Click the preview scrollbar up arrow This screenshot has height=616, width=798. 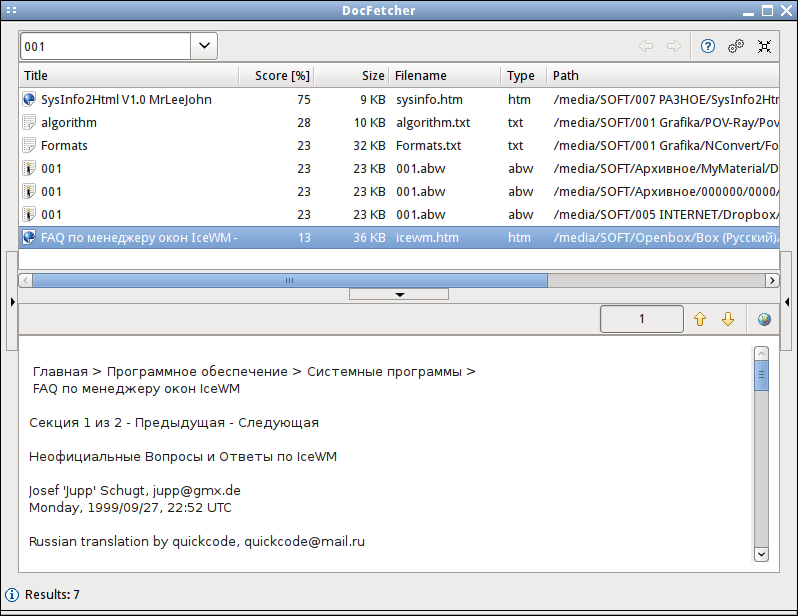pos(761,353)
